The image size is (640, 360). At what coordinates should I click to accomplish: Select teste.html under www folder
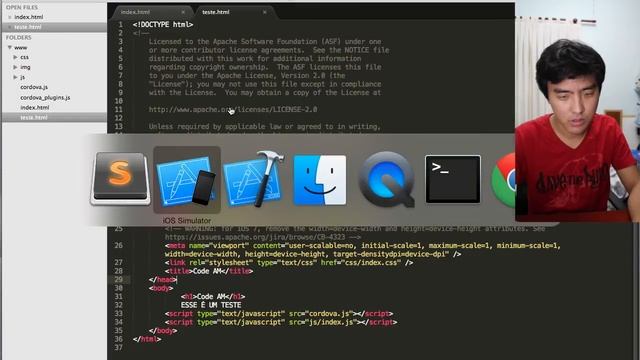(x=34, y=118)
